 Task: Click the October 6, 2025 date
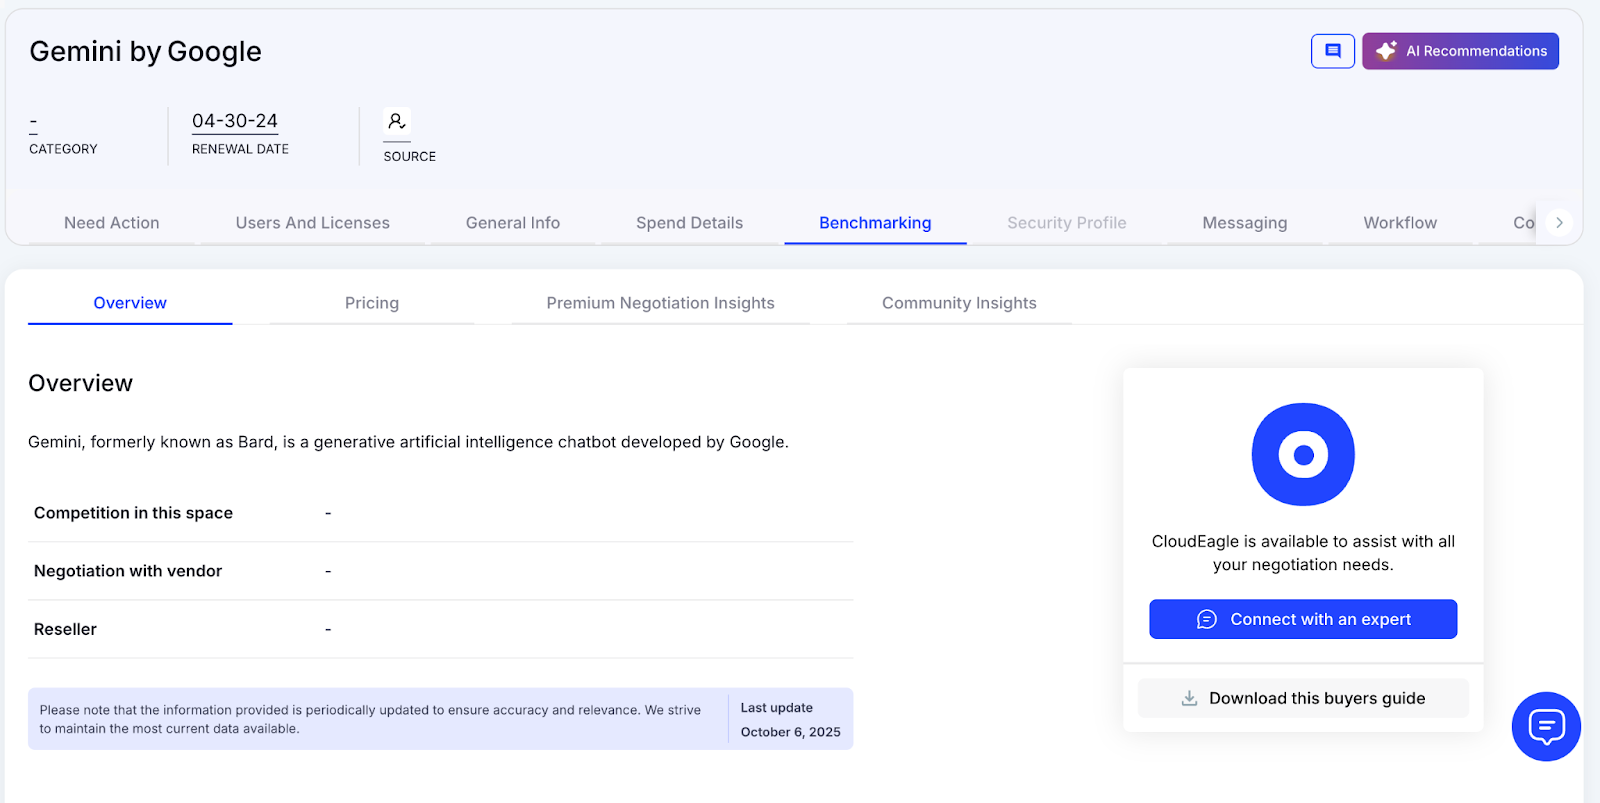(x=791, y=732)
